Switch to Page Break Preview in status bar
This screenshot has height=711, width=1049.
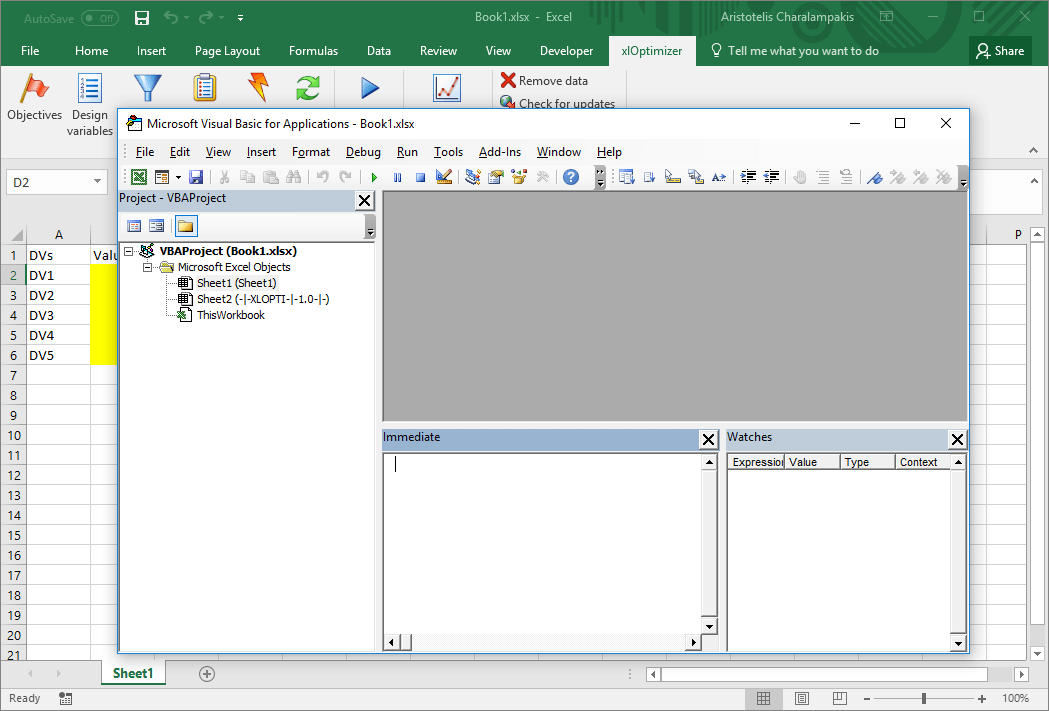(838, 698)
